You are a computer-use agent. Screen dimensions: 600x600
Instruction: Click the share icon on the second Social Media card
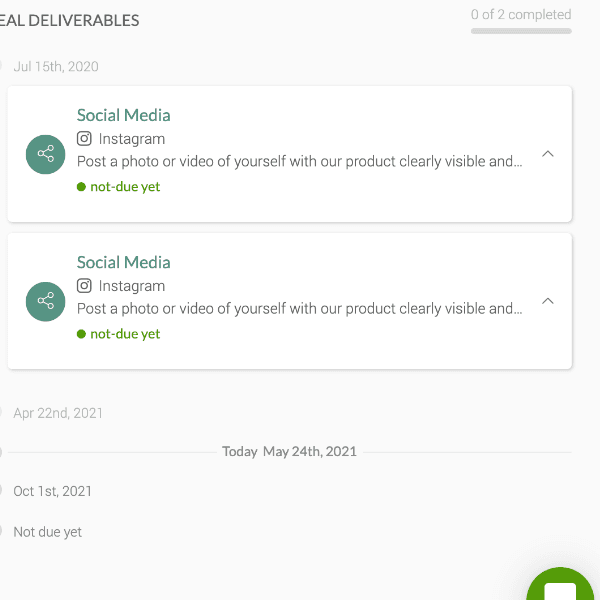click(x=46, y=301)
